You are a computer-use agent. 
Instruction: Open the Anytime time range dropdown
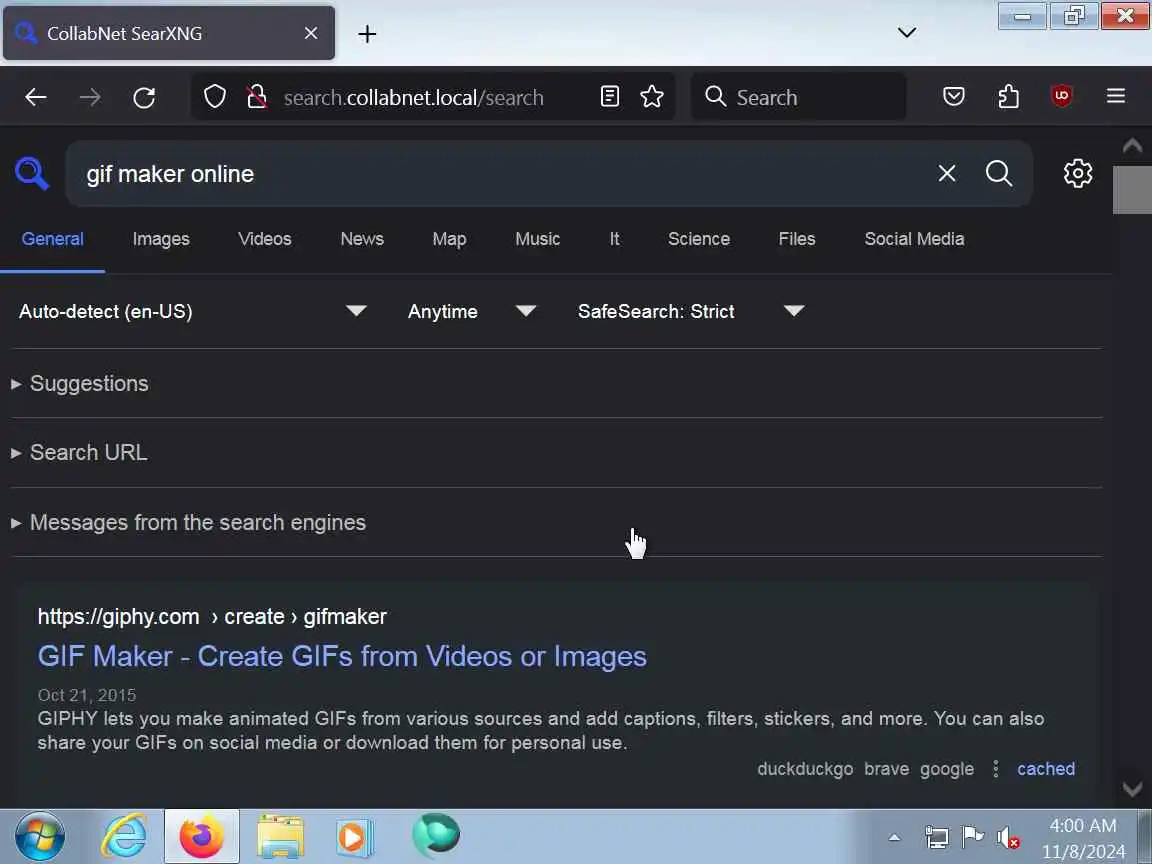pos(472,312)
